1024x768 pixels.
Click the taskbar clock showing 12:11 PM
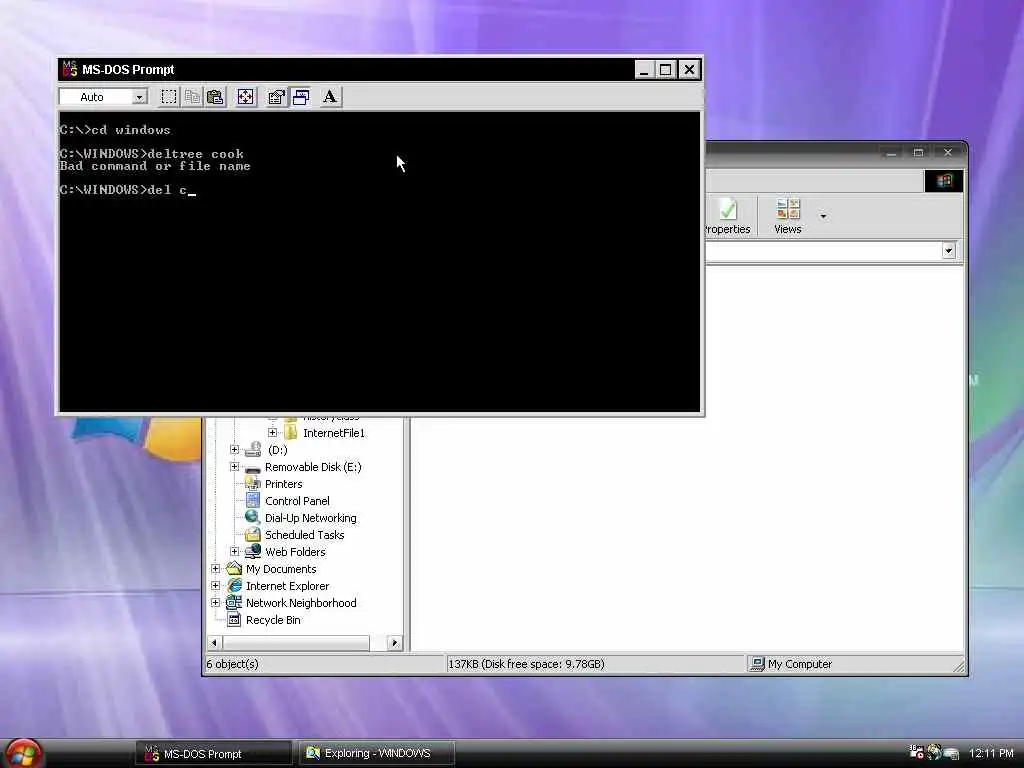(991, 754)
